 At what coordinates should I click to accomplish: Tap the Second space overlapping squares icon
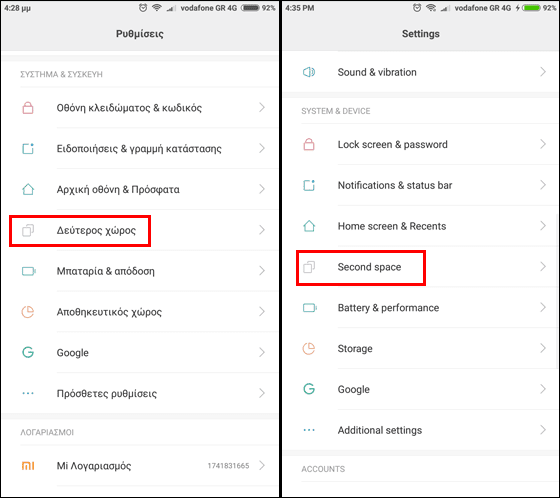tap(309, 267)
